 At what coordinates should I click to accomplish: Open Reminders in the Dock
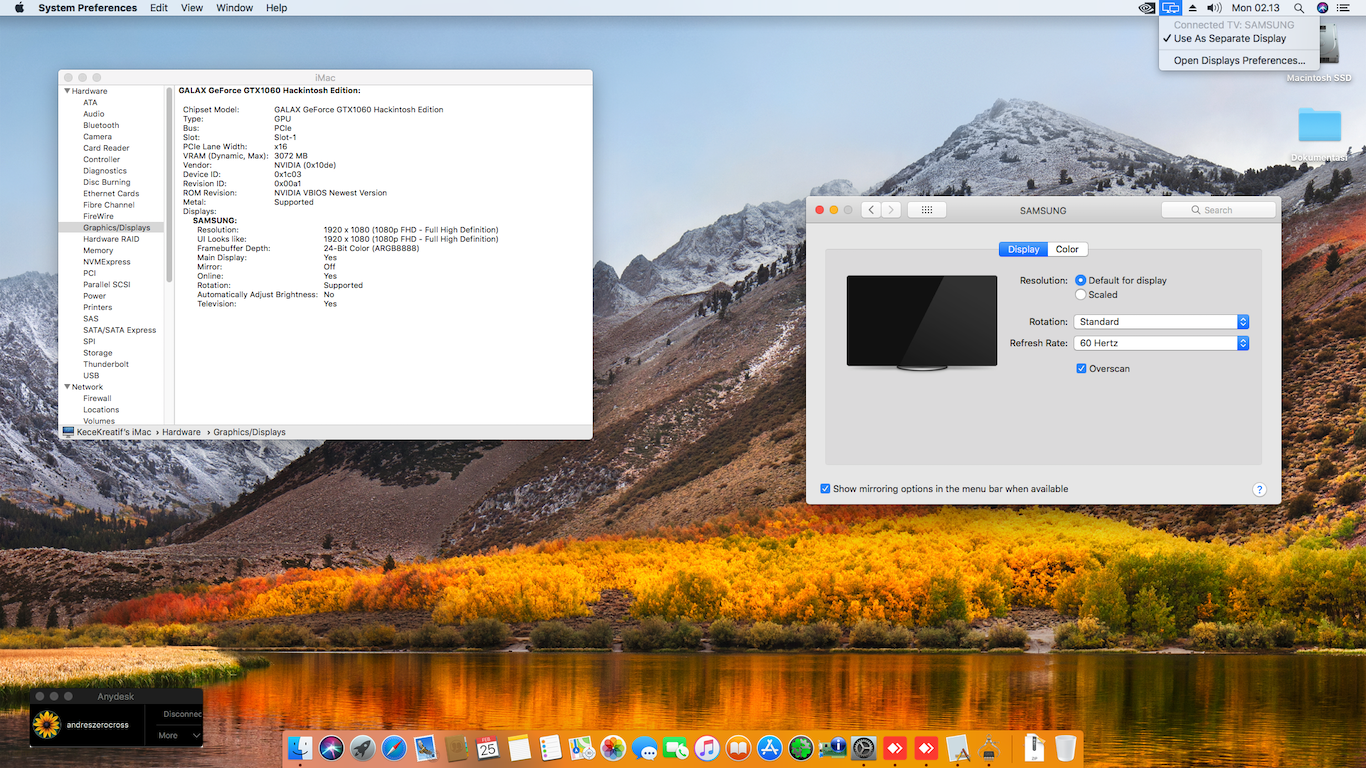550,748
